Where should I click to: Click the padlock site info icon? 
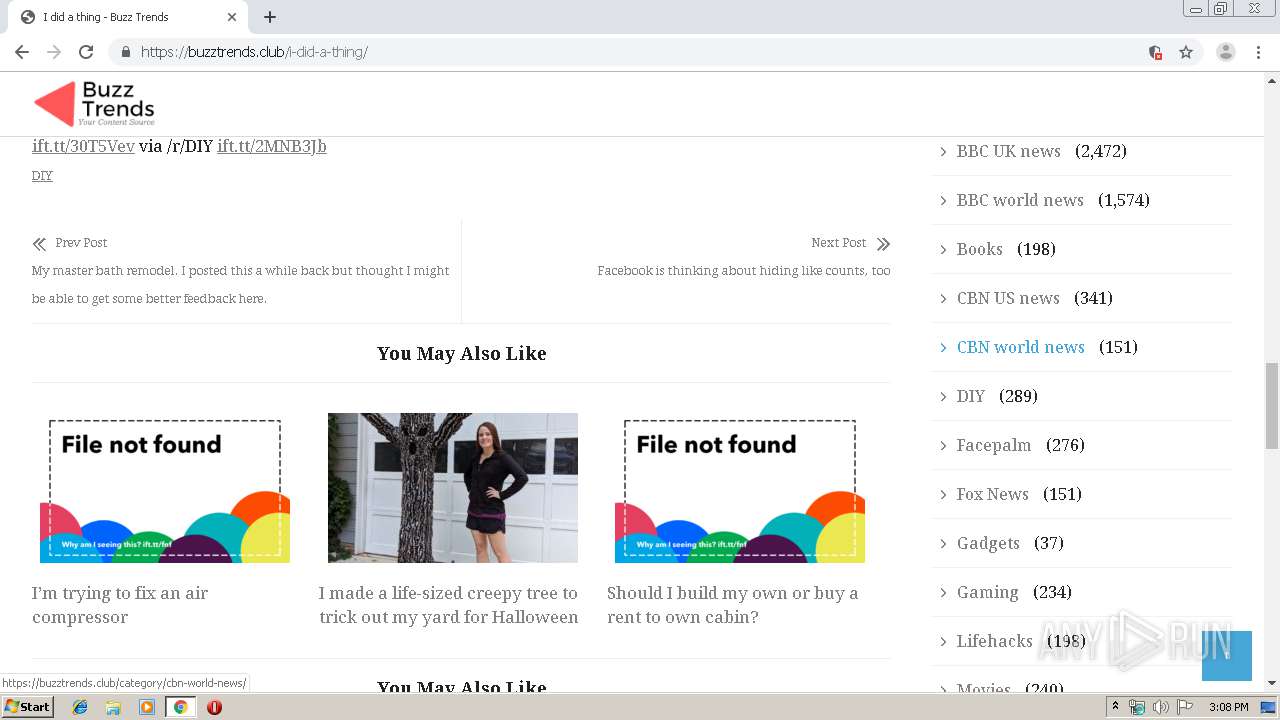coord(125,52)
